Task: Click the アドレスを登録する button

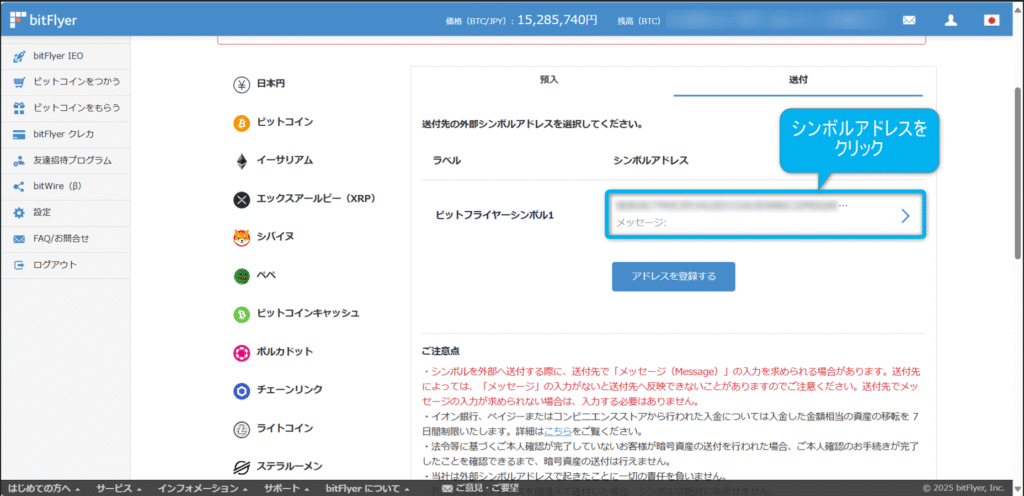Action: tap(673, 277)
